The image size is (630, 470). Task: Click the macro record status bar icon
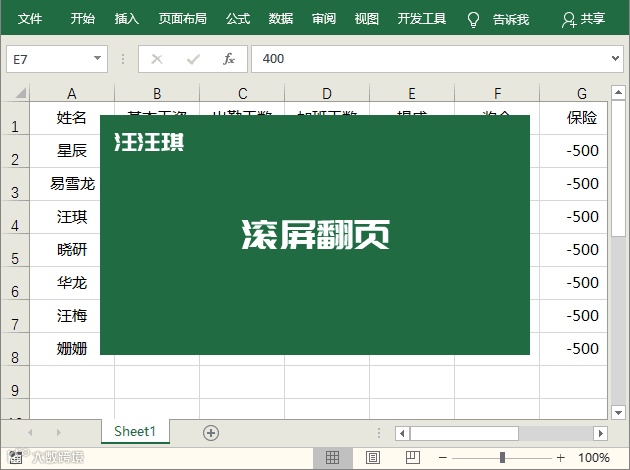[x=15, y=457]
